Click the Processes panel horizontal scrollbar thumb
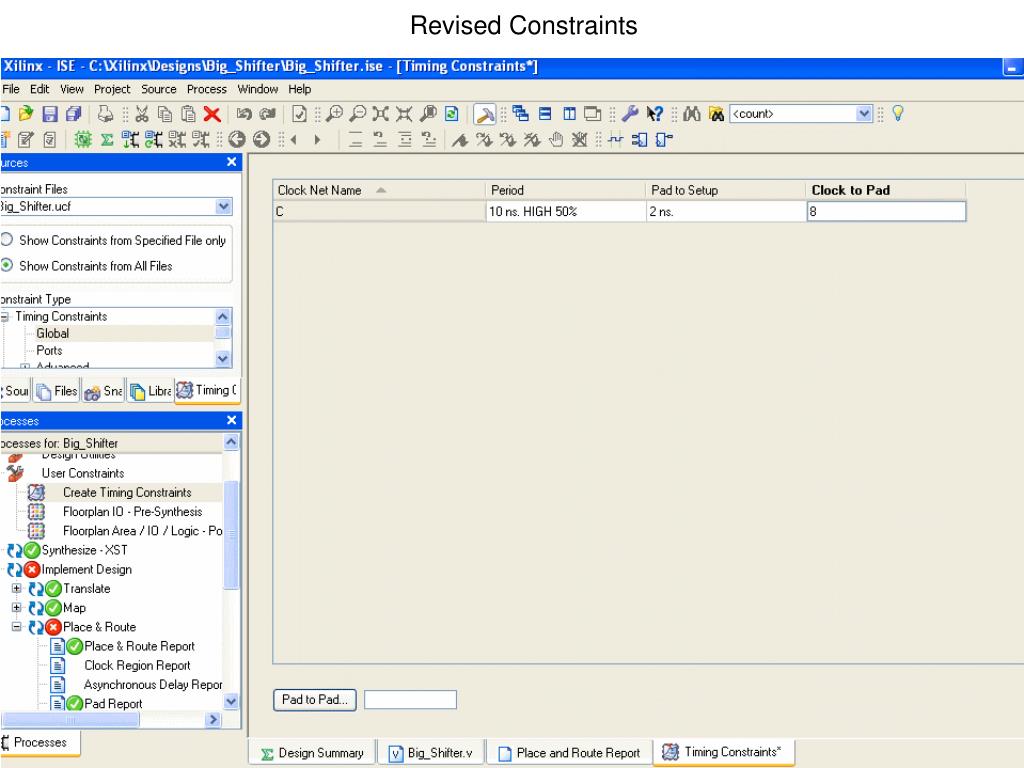This screenshot has height=768, width=1024. pyautogui.click(x=71, y=720)
